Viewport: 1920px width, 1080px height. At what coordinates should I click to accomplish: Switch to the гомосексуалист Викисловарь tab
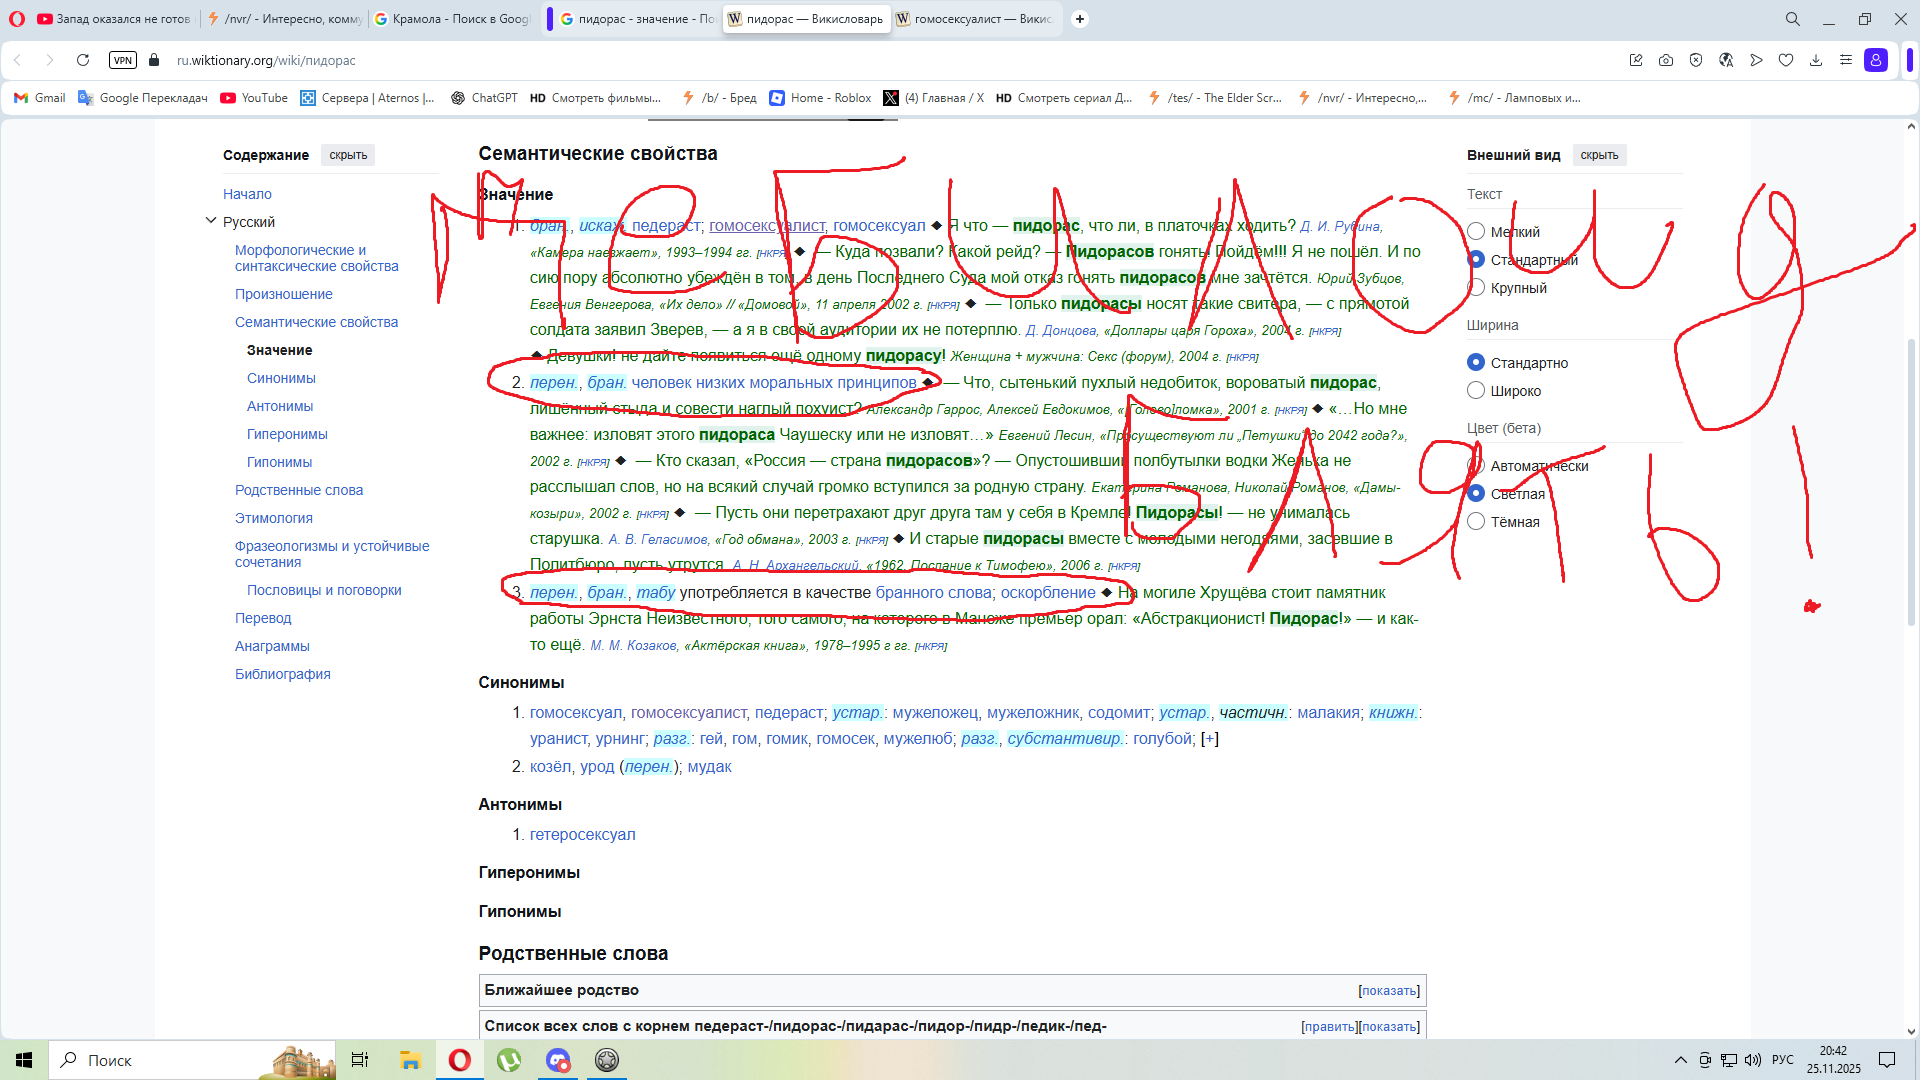975,19
